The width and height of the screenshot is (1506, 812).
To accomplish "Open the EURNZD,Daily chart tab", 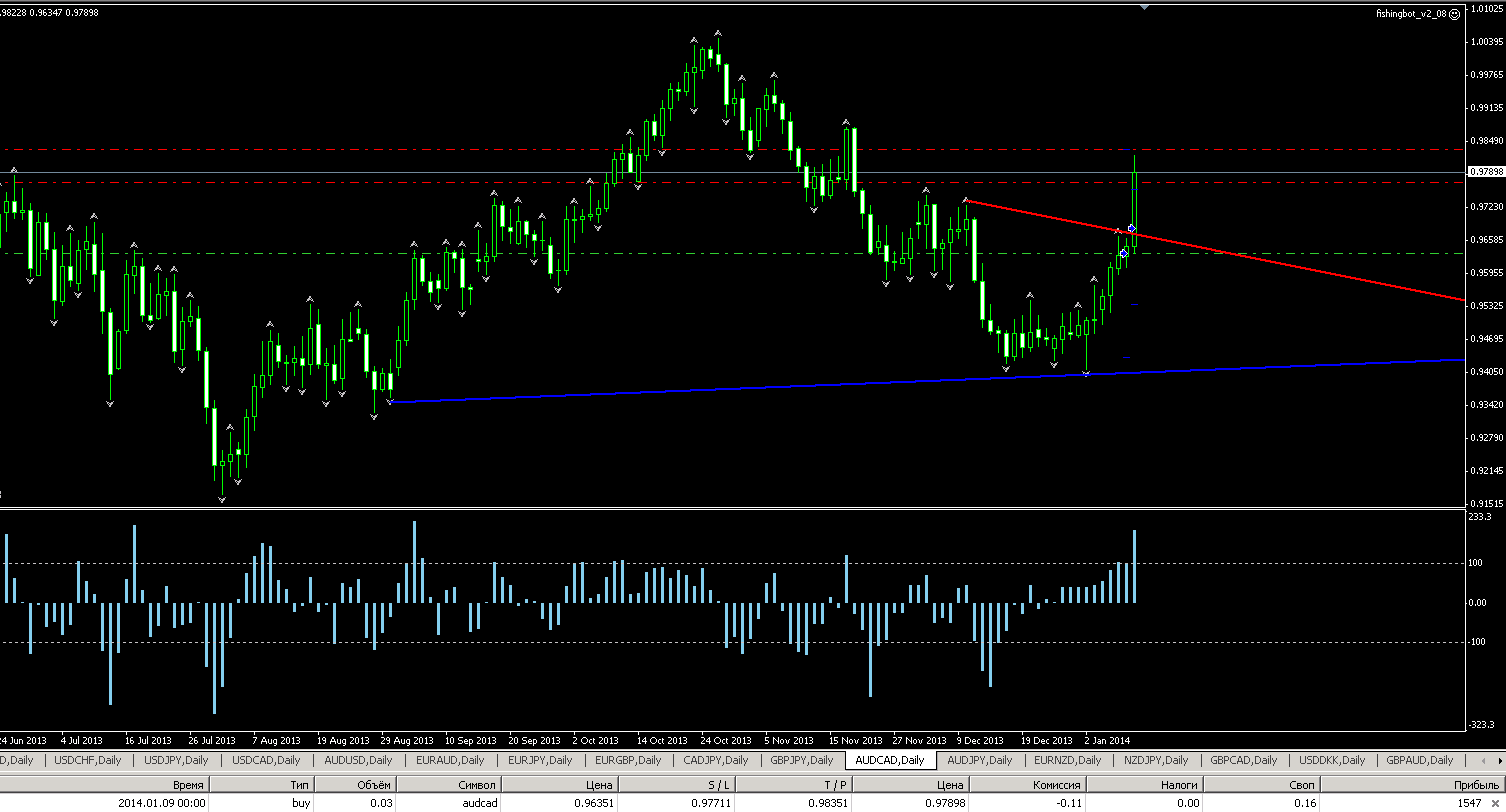I will pos(1069,761).
